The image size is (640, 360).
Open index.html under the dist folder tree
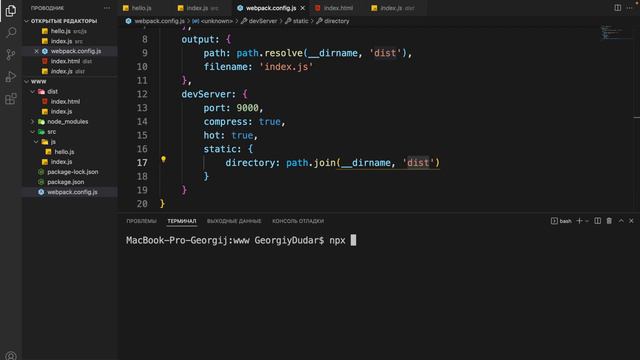(x=70, y=102)
